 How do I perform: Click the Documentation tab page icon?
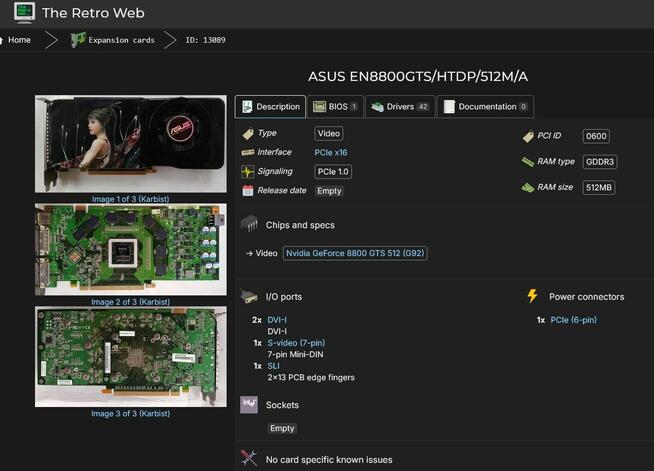click(x=449, y=107)
